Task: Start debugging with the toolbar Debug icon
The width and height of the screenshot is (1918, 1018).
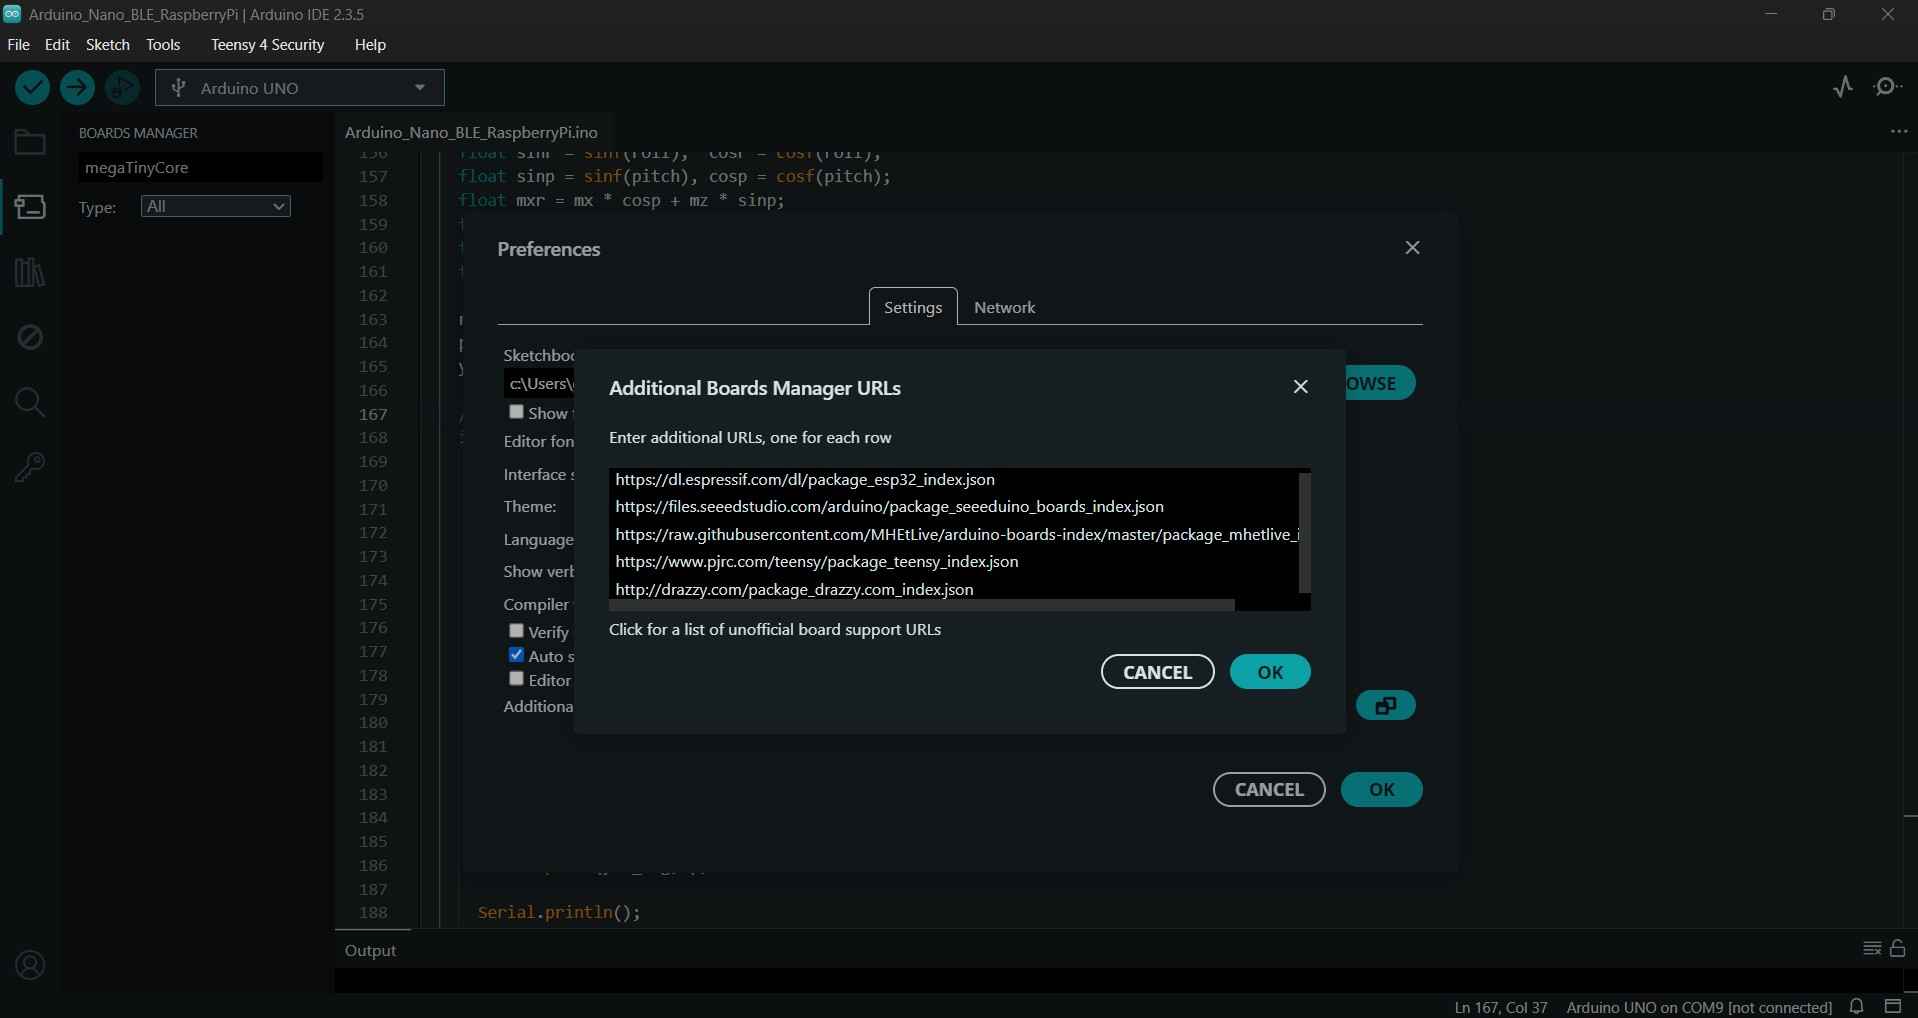Action: point(122,88)
